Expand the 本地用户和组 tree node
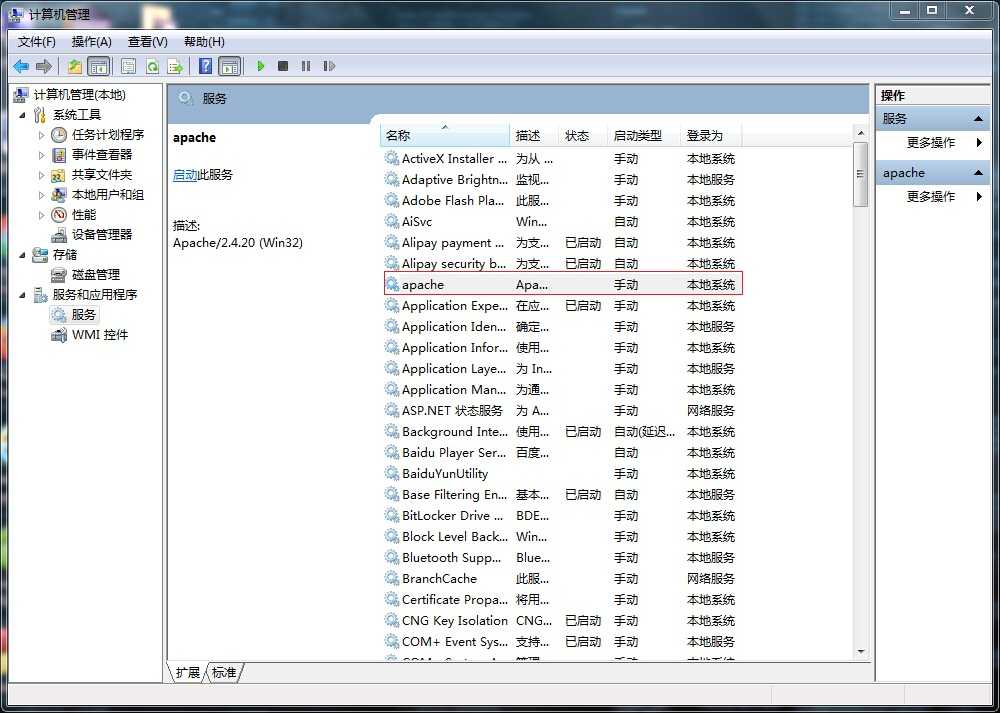Viewport: 1000px width, 713px height. [x=41, y=195]
